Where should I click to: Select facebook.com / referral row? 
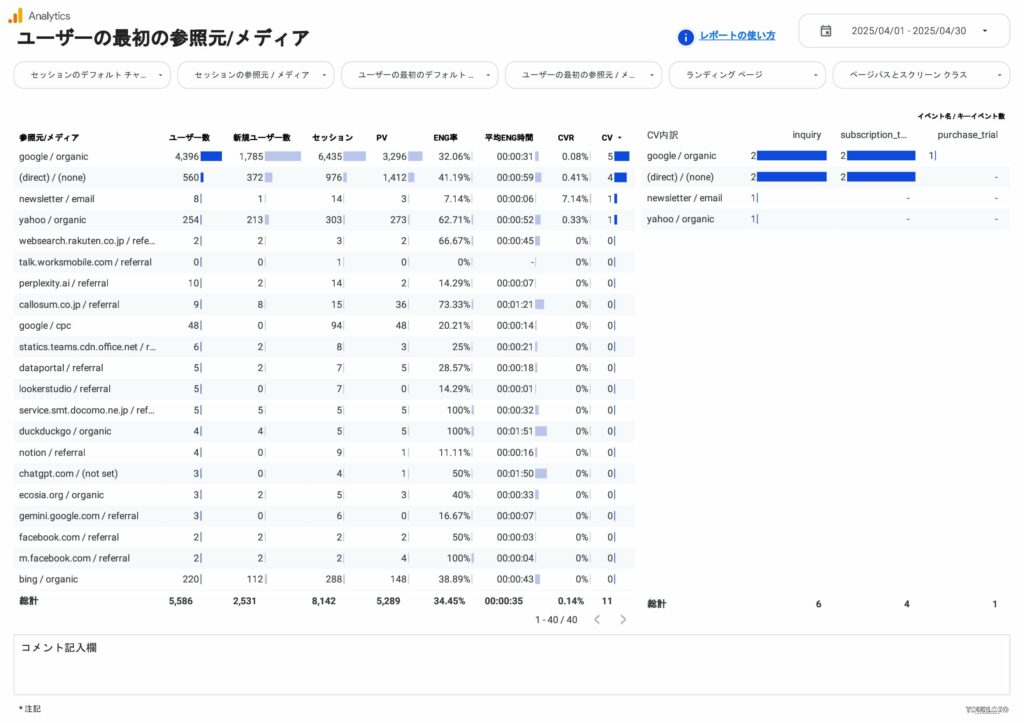tap(325, 537)
